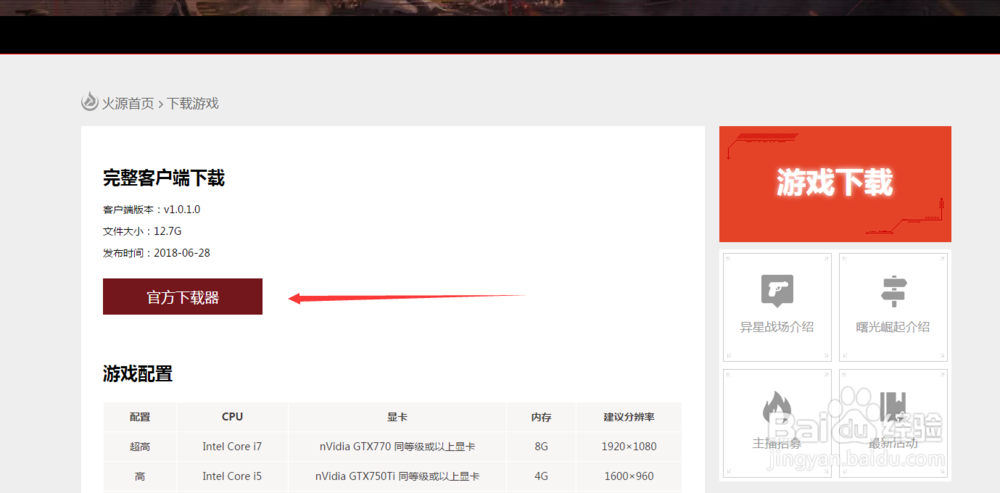
Task: Click the signpost icon for 曙光崛起介绍
Action: click(893, 290)
